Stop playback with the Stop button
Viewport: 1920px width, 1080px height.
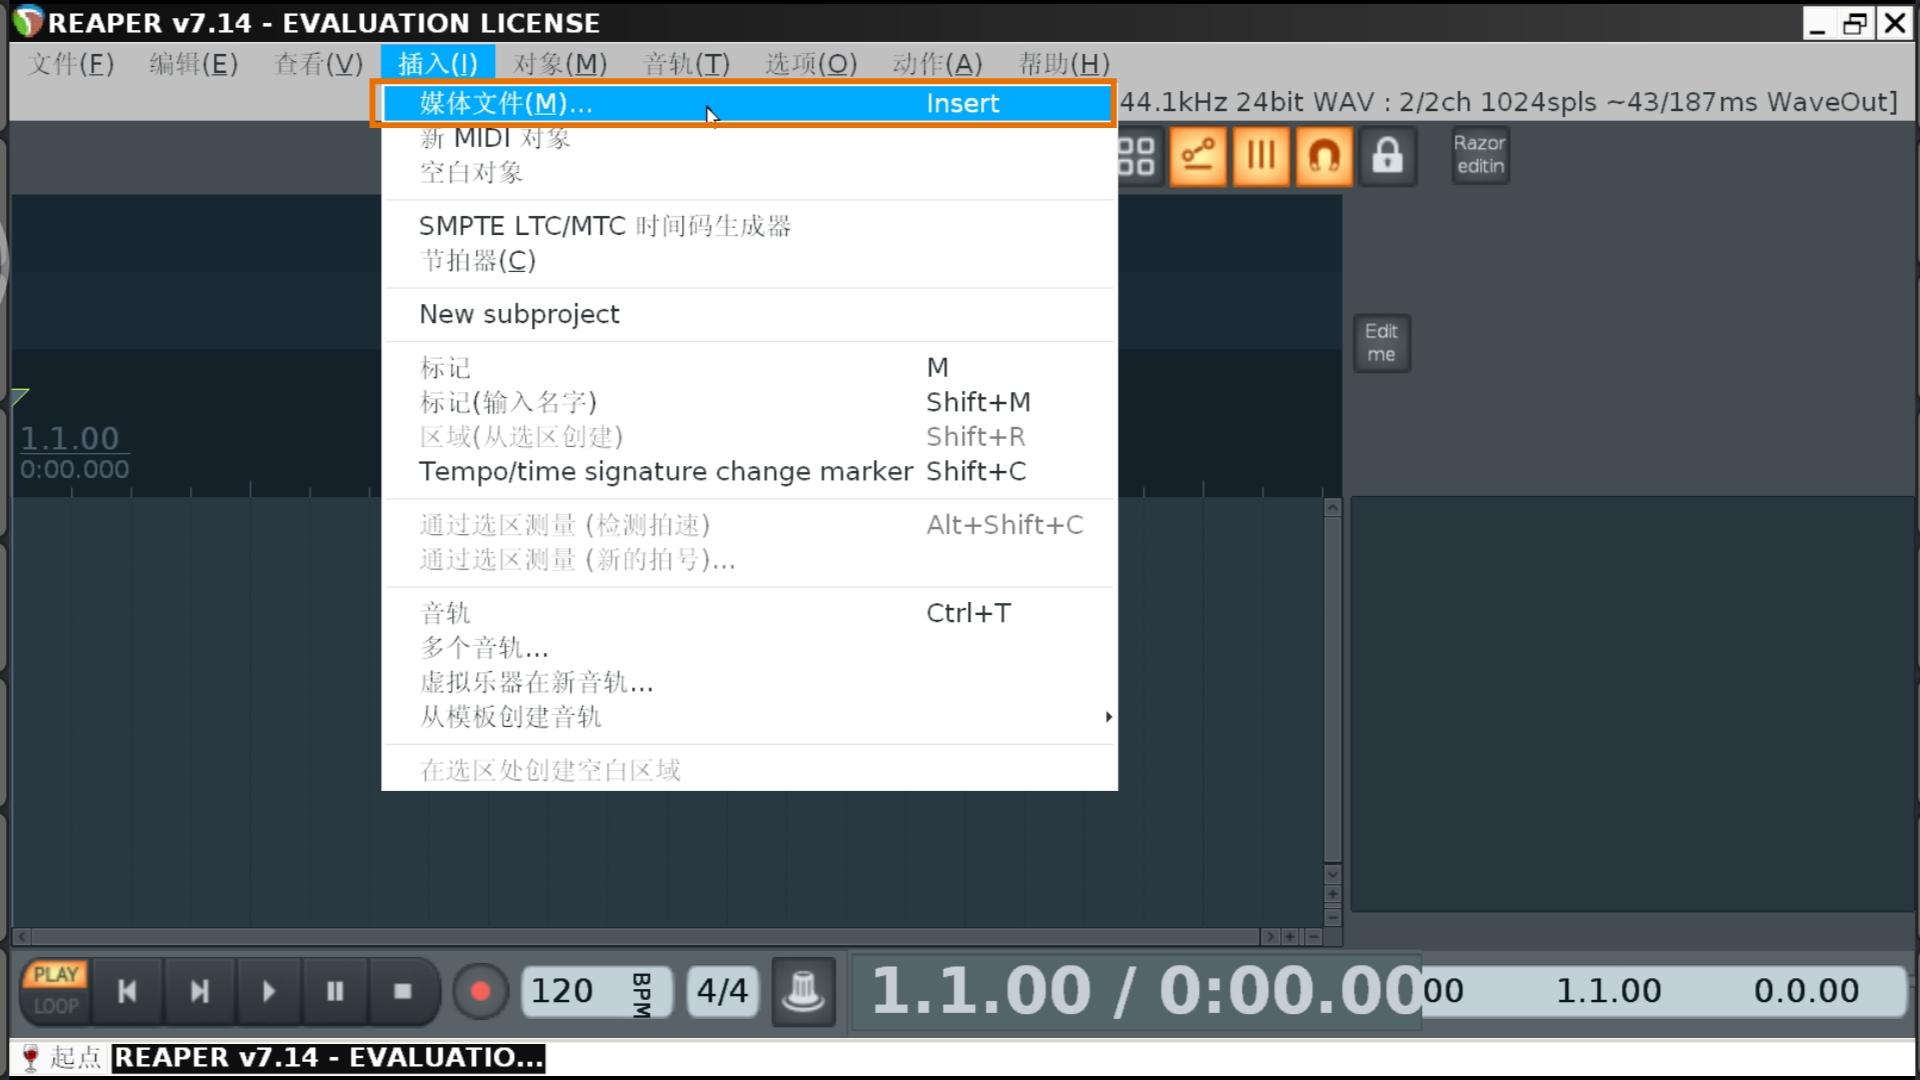tap(403, 991)
